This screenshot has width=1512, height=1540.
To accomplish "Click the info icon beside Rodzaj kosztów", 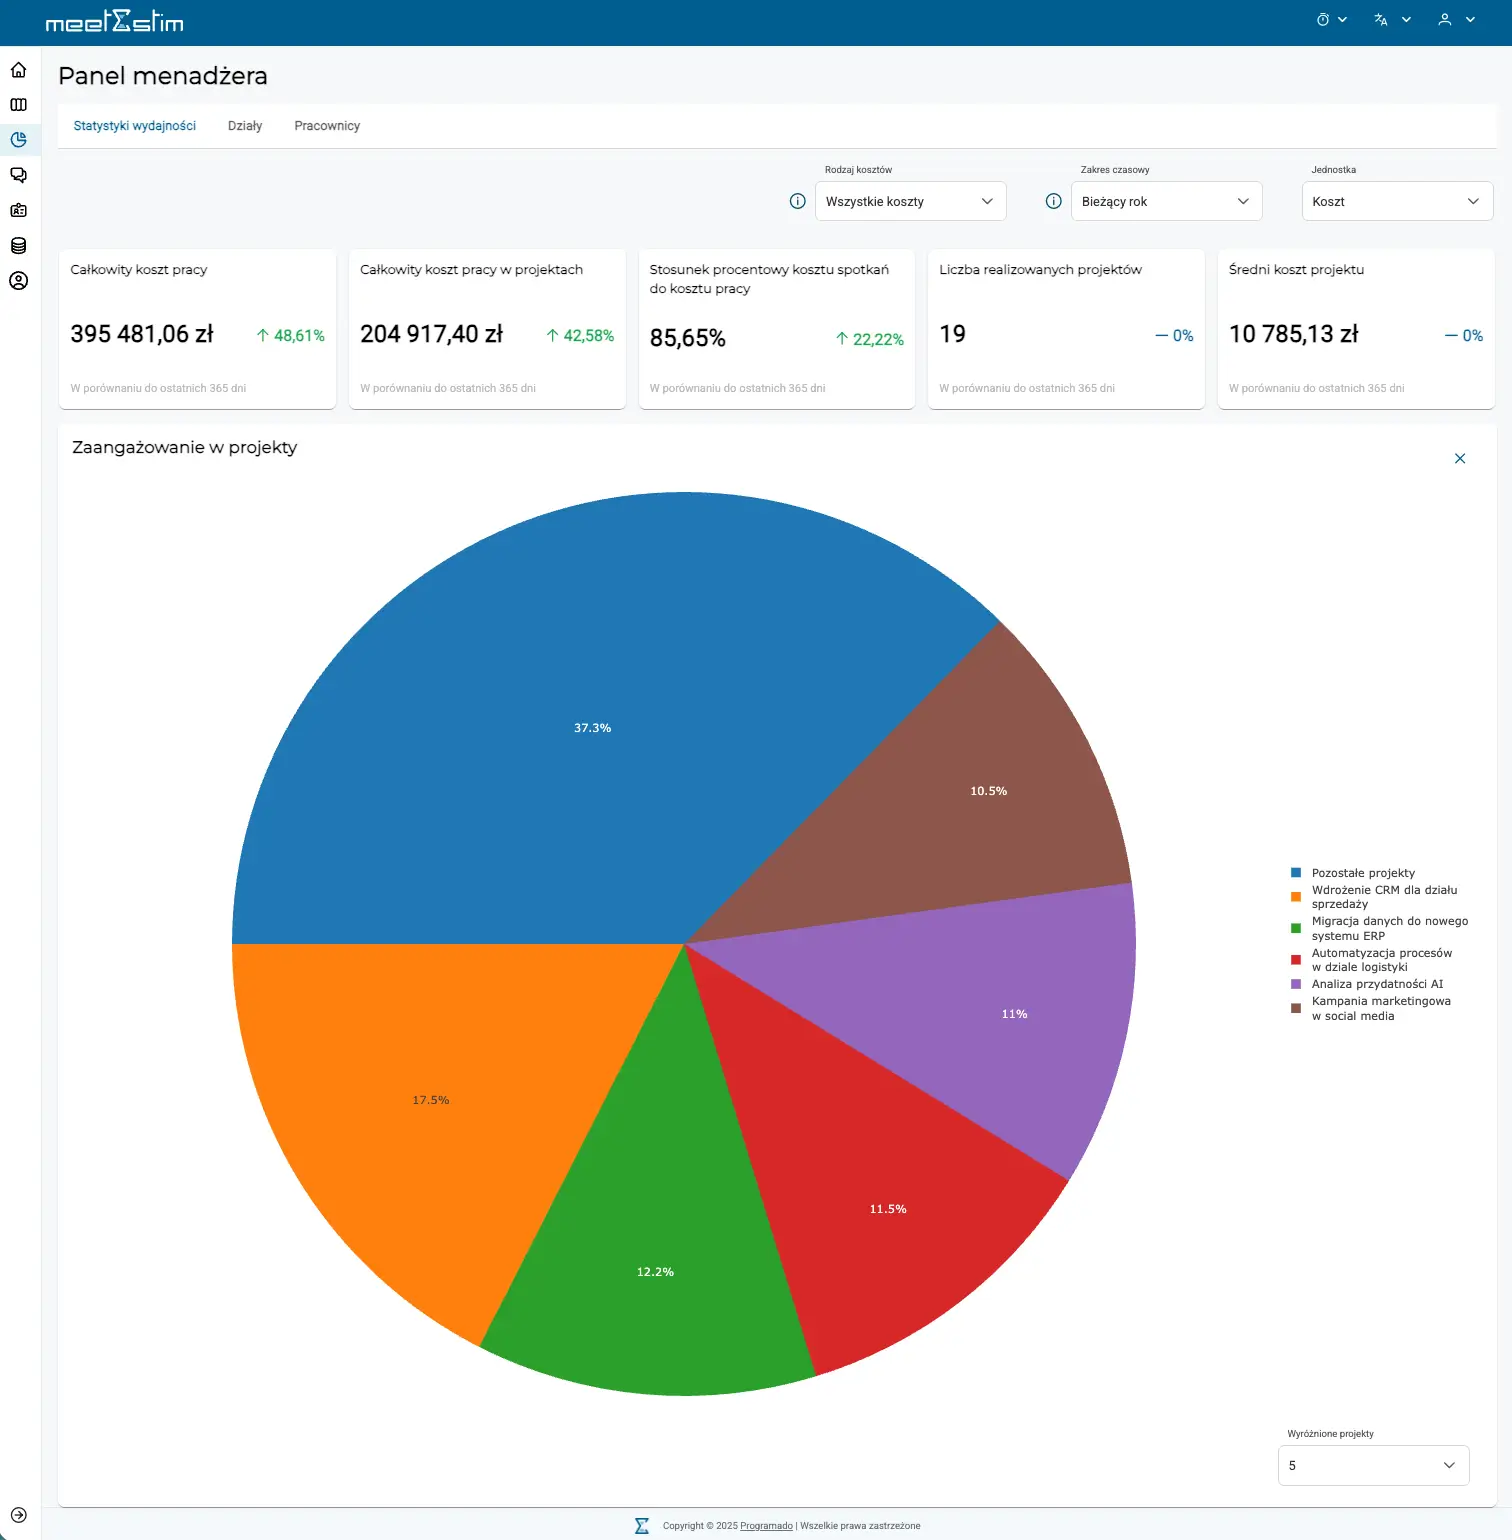I will (797, 201).
